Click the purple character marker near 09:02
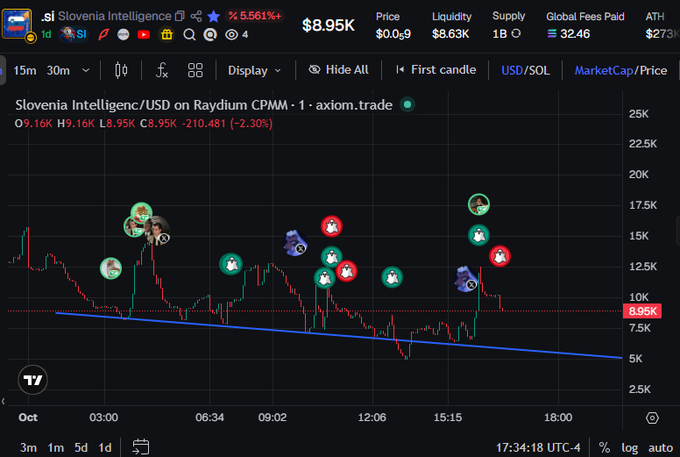Viewport: 680px width, 457px height. (x=295, y=243)
